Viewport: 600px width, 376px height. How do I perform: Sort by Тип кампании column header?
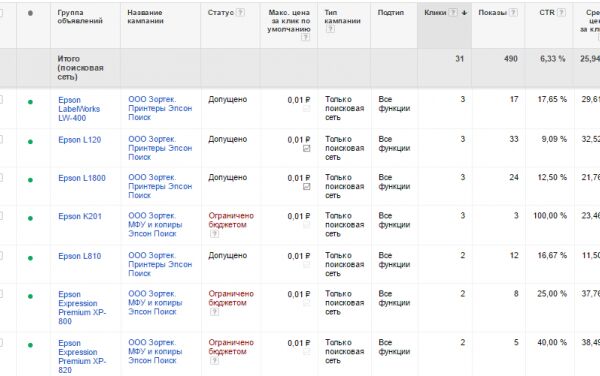click(x=342, y=17)
